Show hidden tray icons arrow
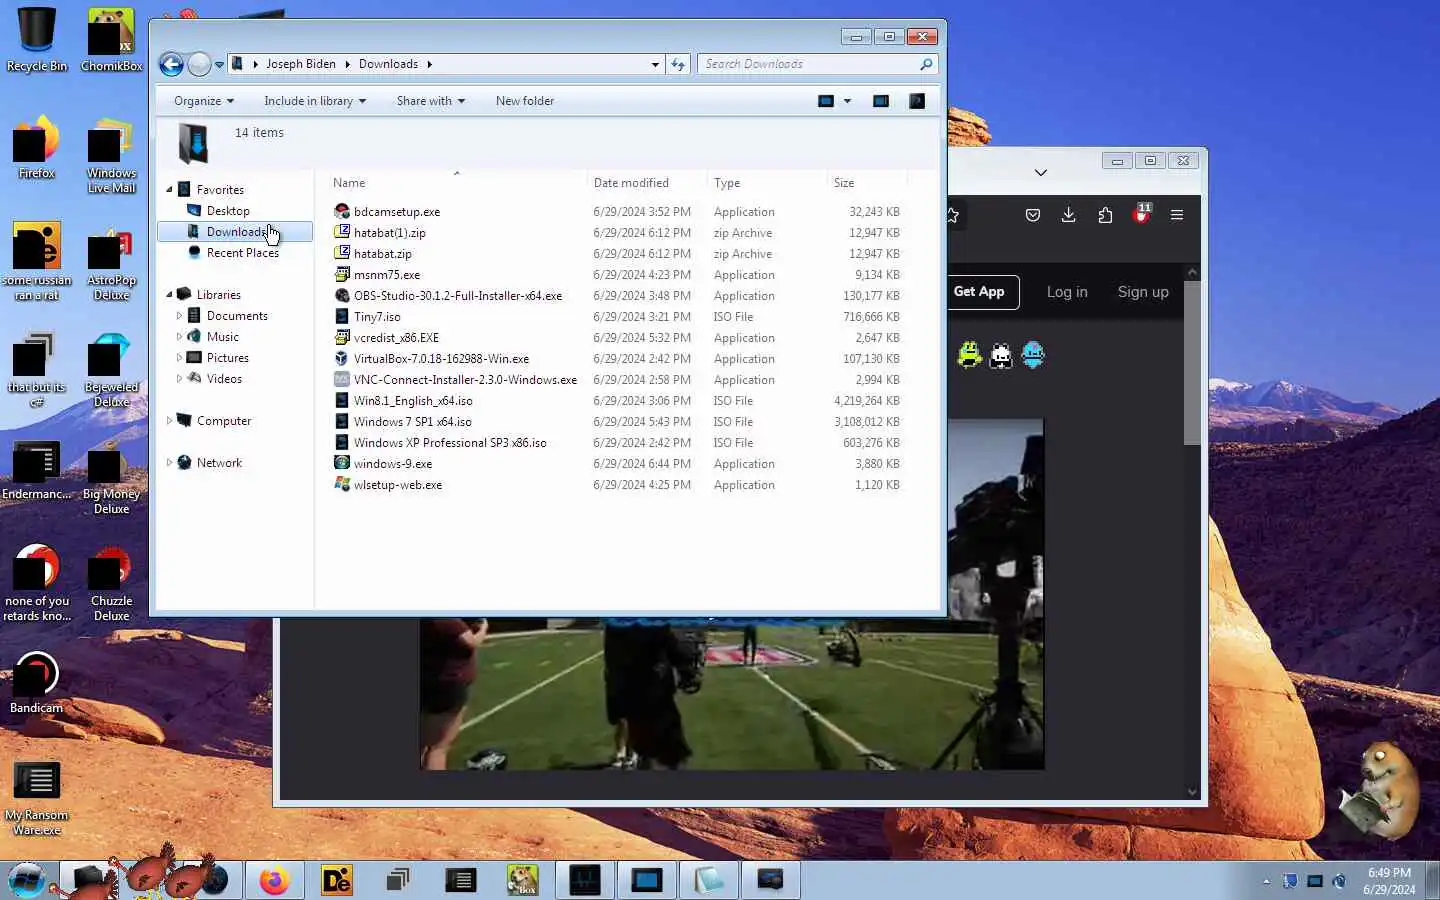Screen dimensions: 1440x900 point(1266,881)
